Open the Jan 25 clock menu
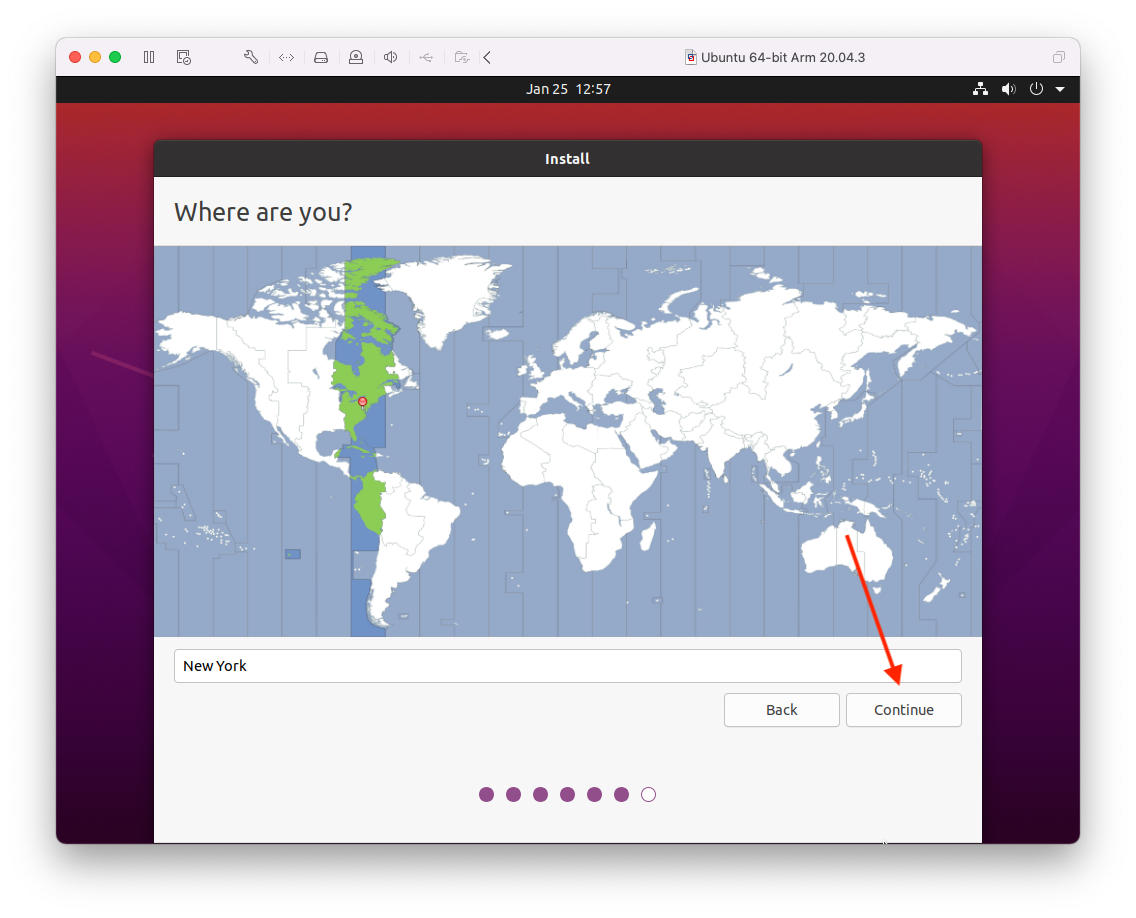 (x=568, y=89)
